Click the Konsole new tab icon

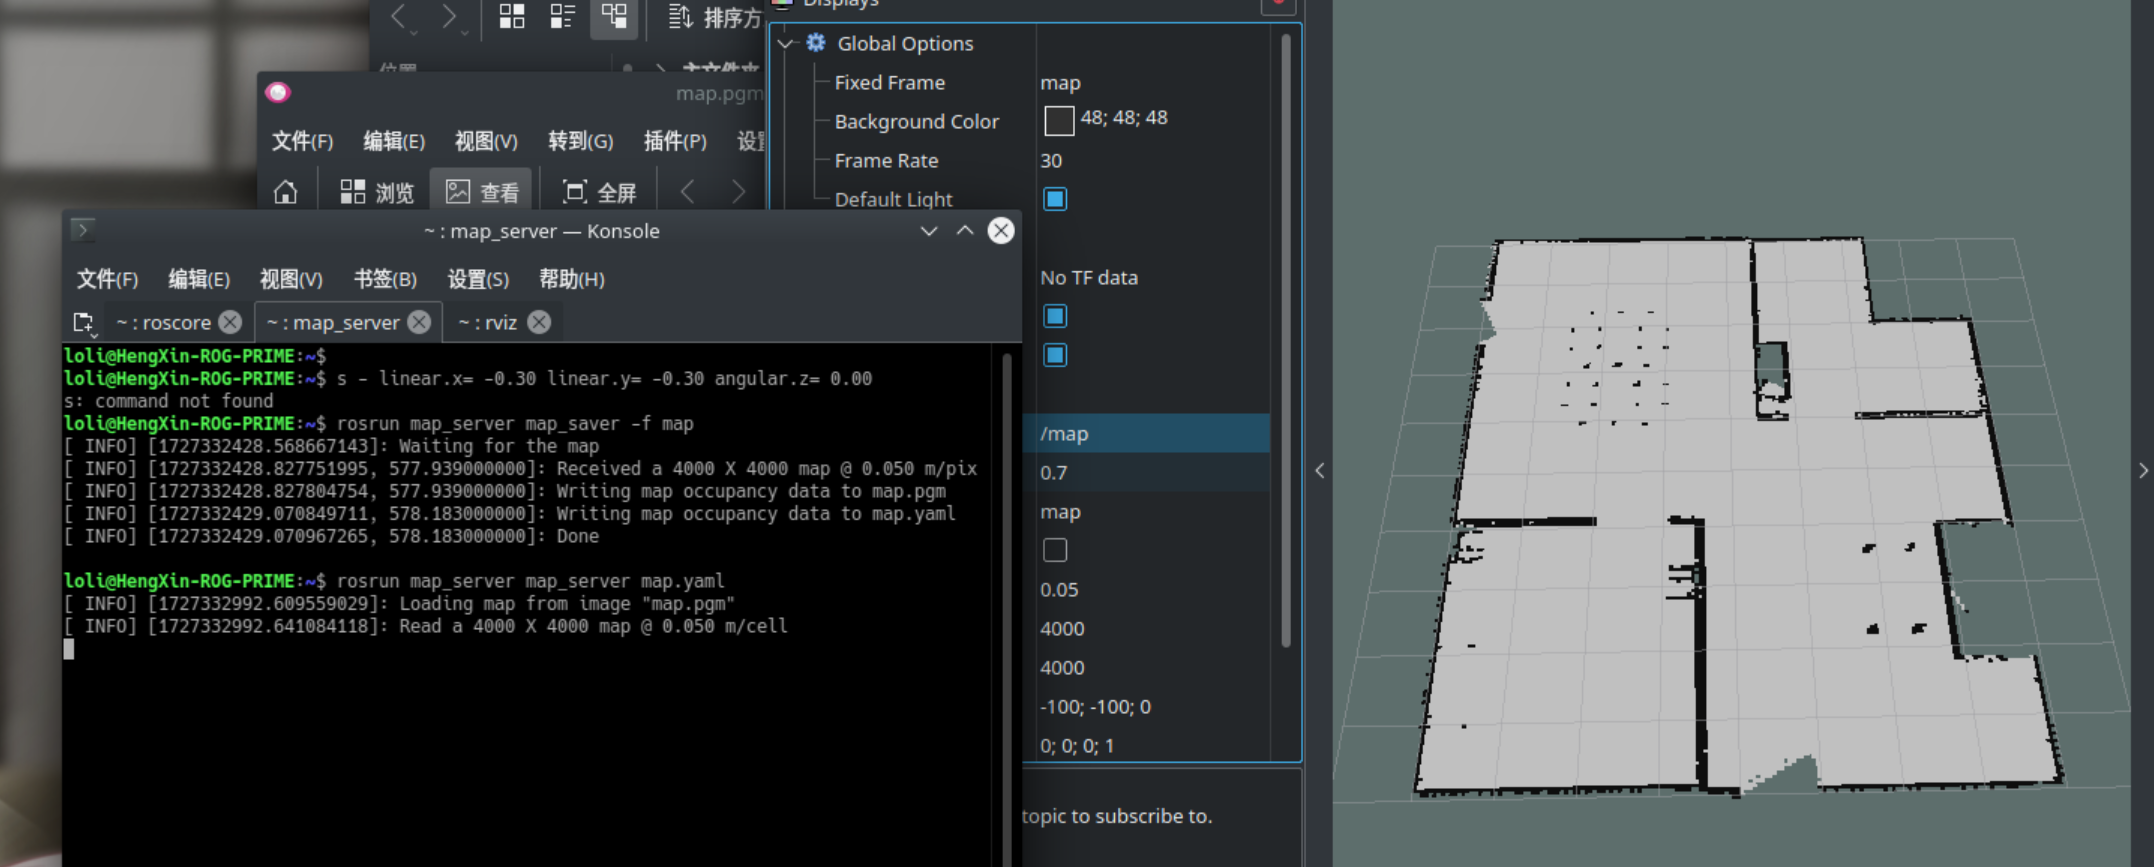pyautogui.click(x=84, y=323)
